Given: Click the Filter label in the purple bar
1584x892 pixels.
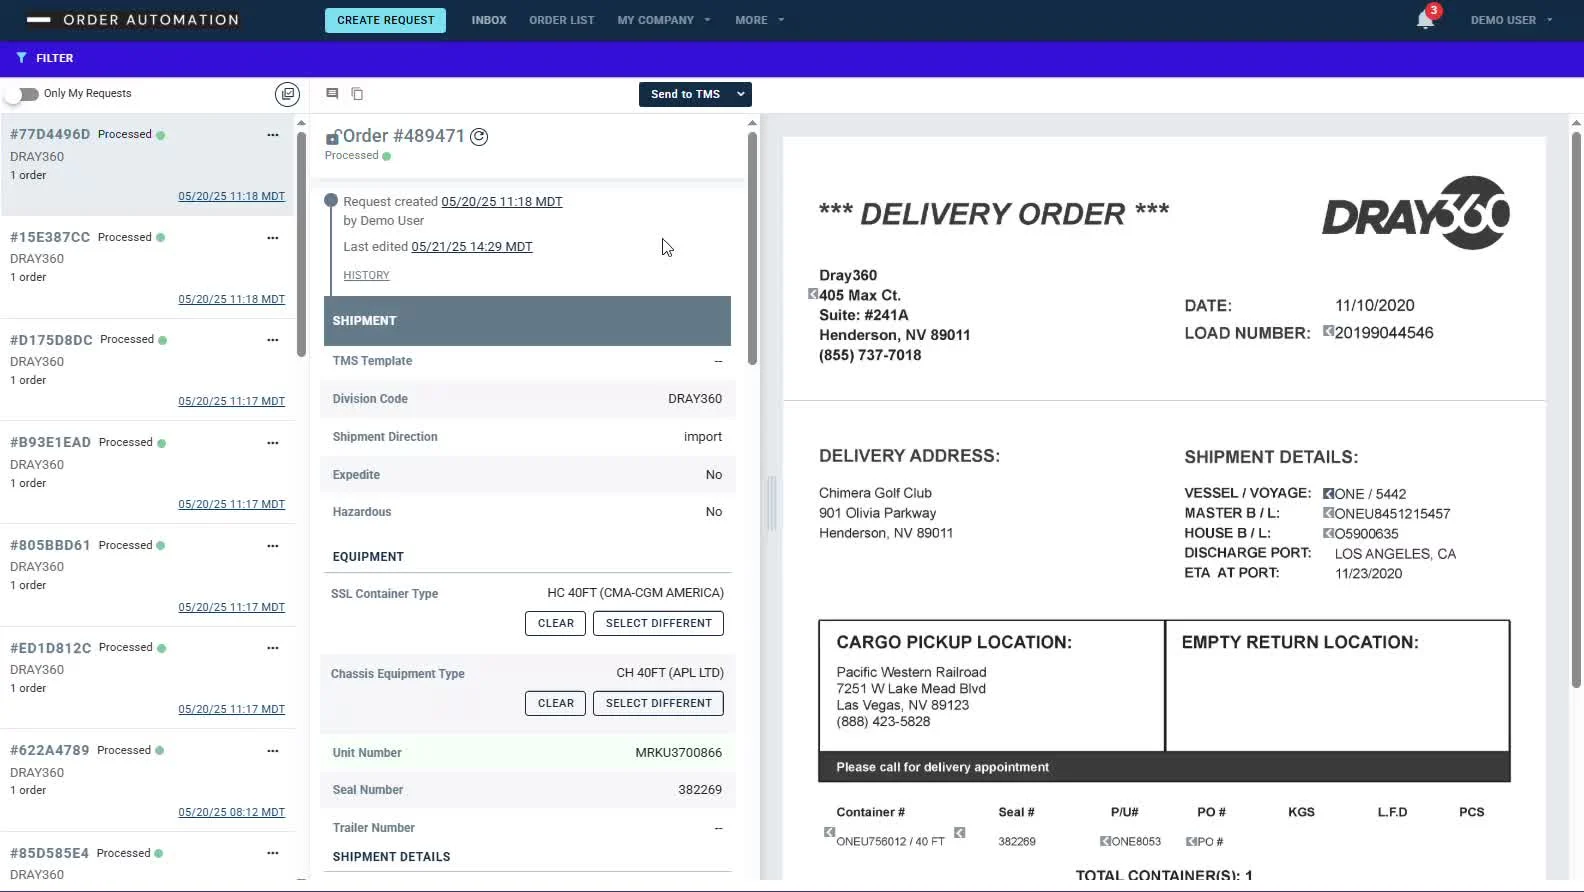Looking at the screenshot, I should [55, 58].
